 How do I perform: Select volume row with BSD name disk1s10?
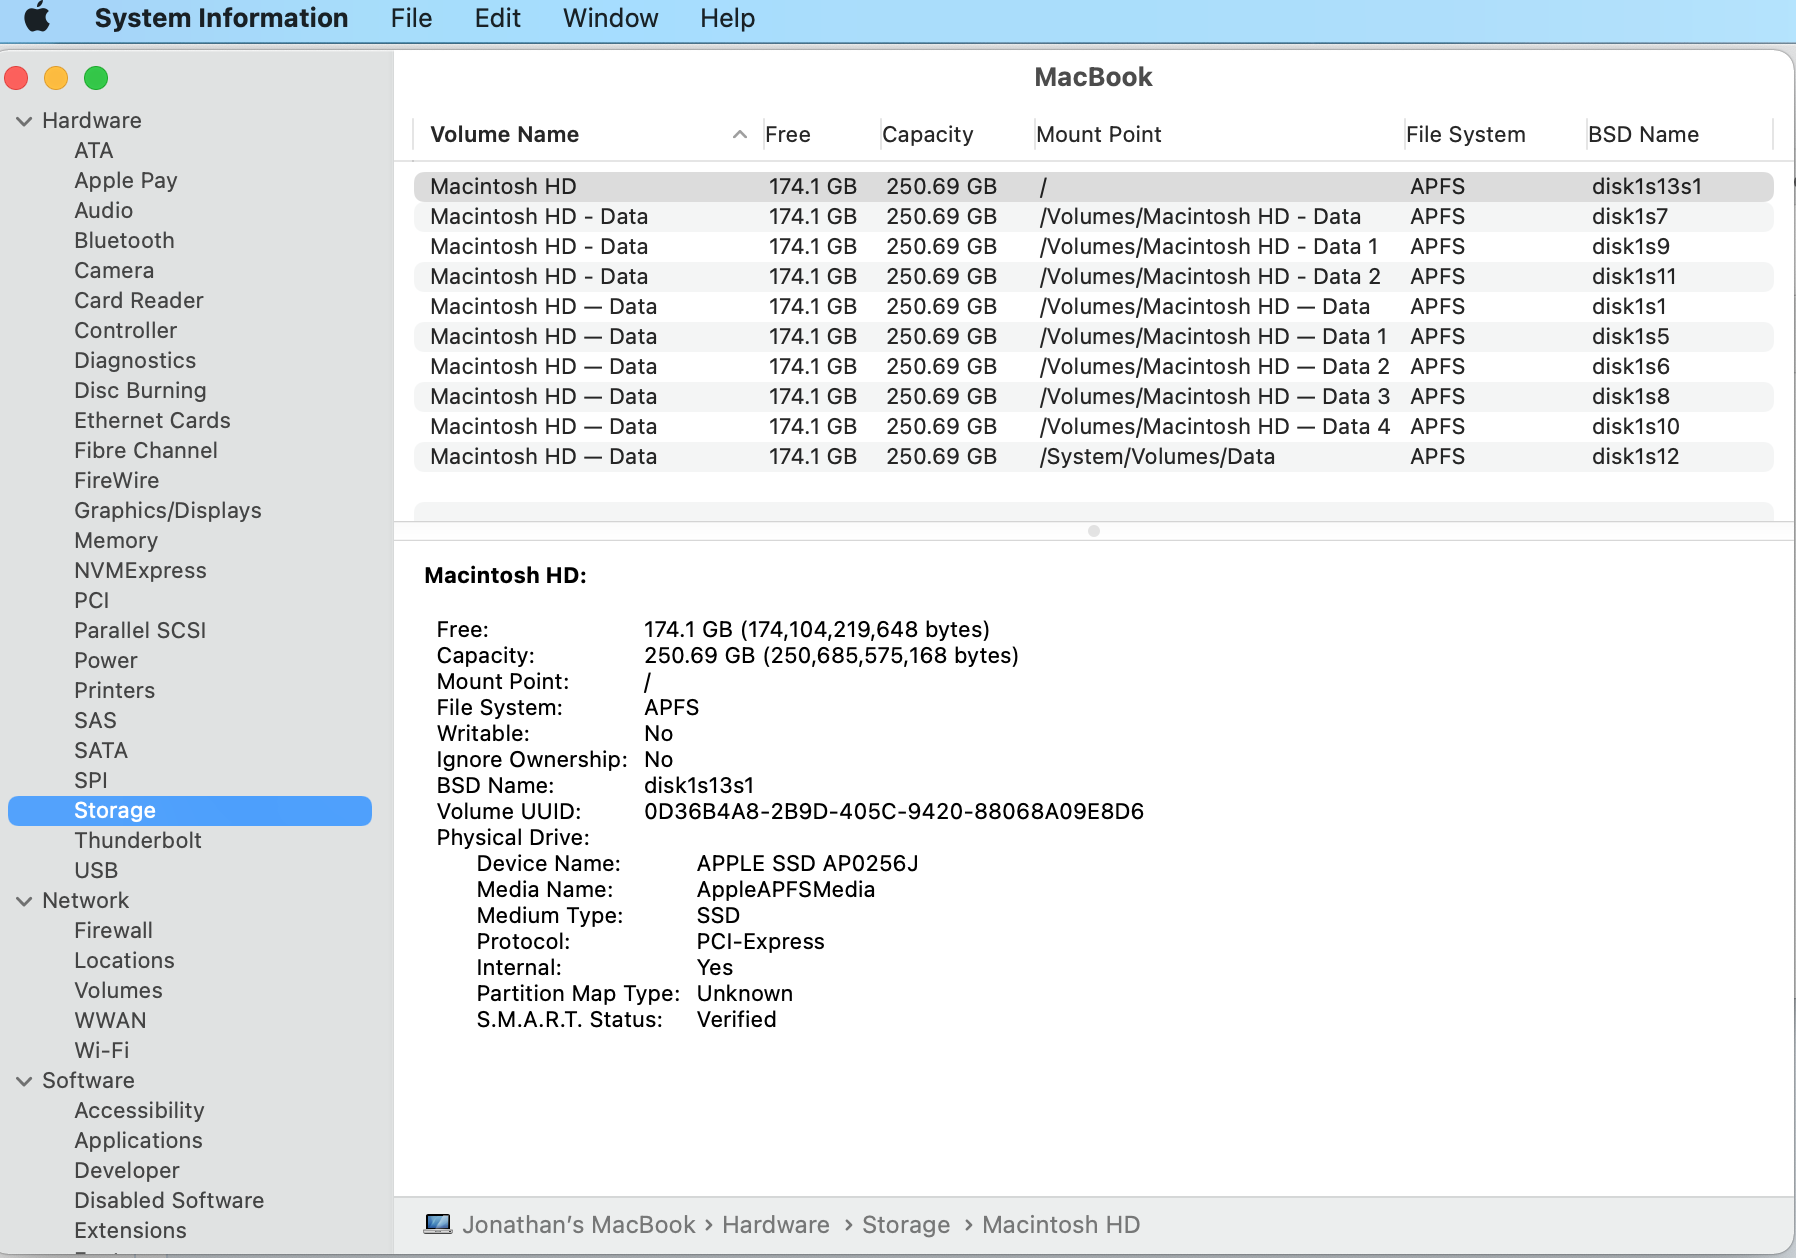pyautogui.click(x=1094, y=426)
